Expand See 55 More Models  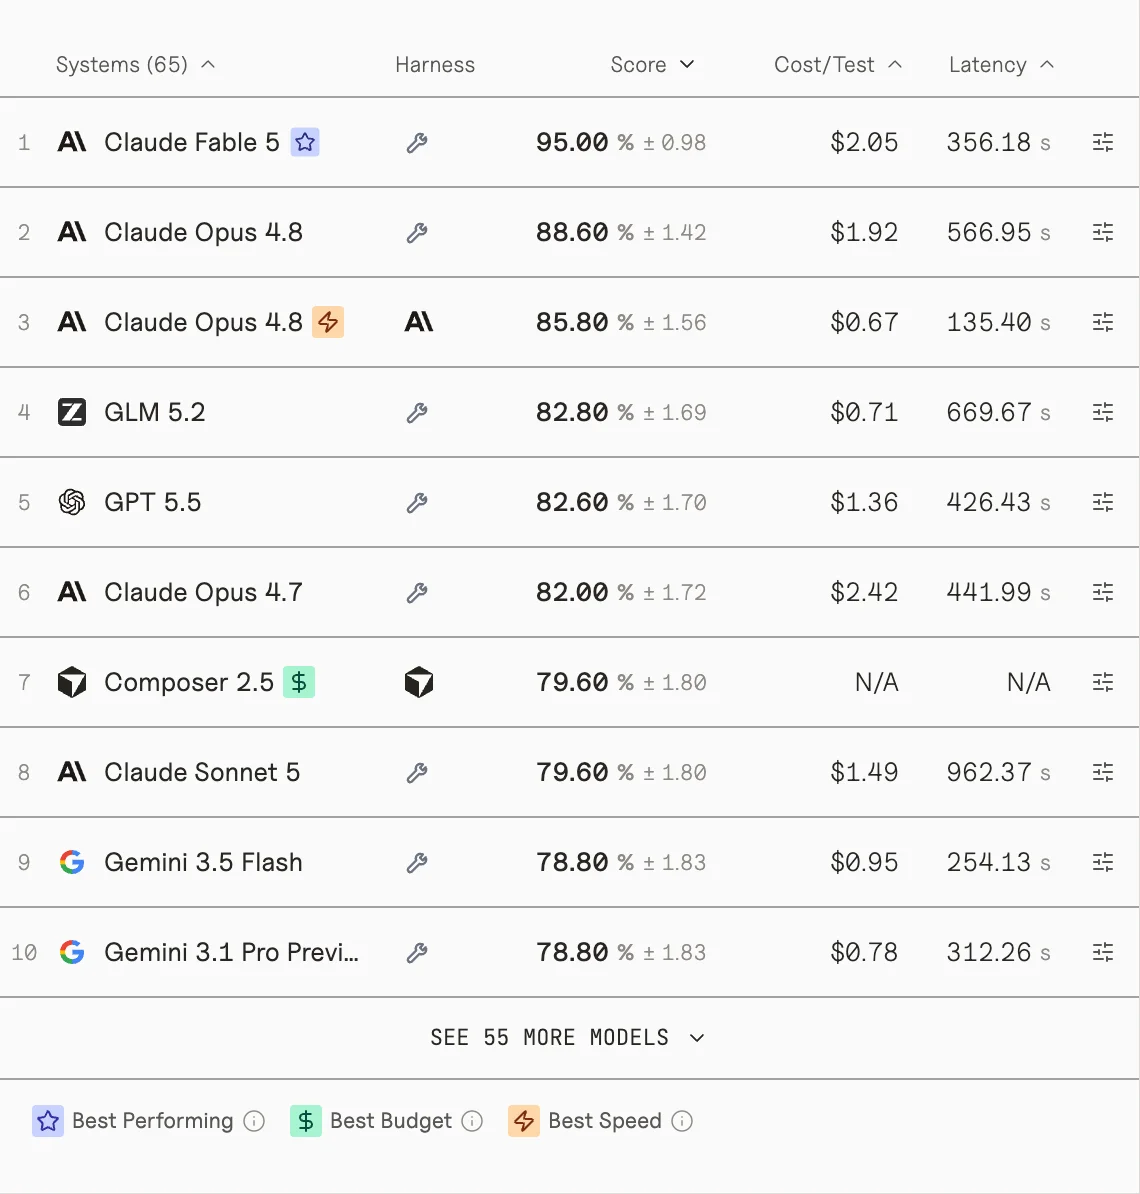click(568, 1037)
